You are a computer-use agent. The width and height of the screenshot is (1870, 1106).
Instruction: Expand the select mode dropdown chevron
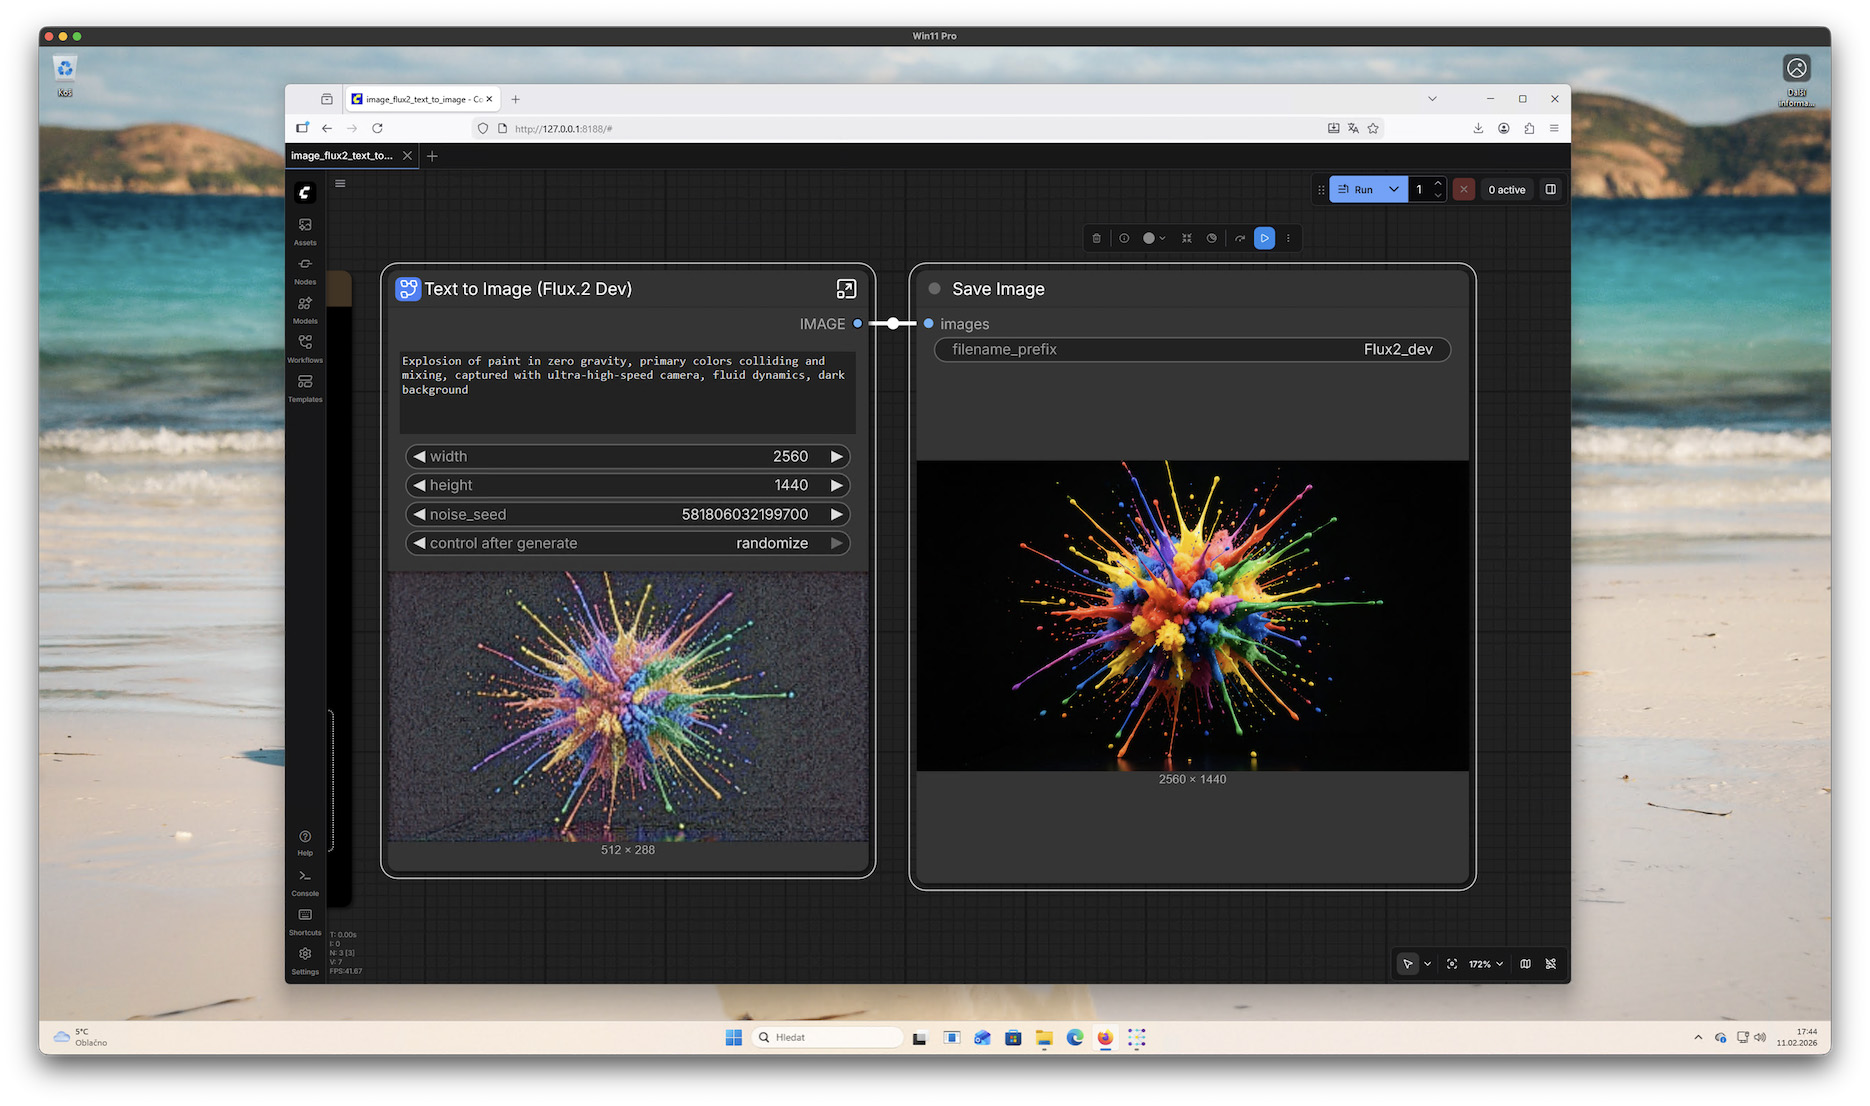(1427, 964)
